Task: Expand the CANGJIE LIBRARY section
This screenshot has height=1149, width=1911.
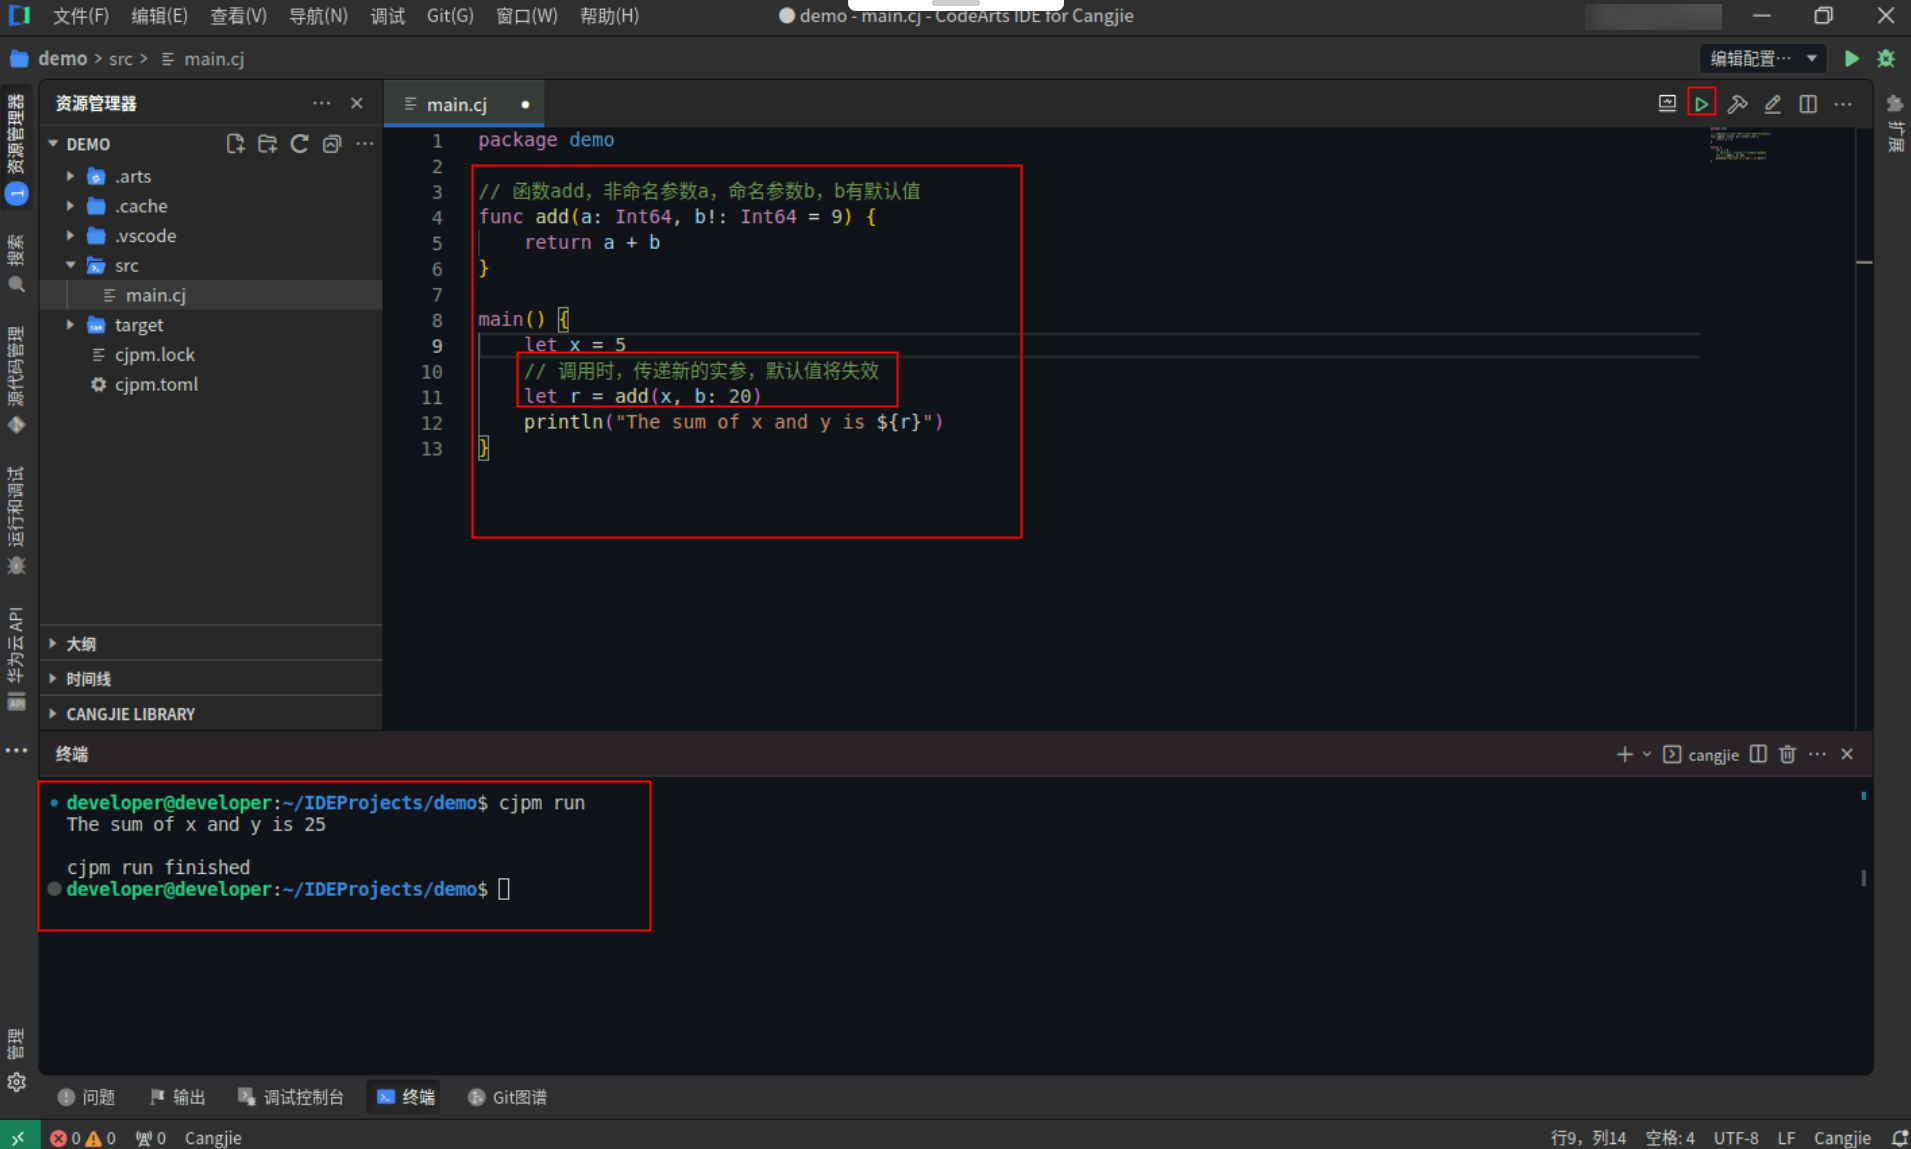Action: click(210, 714)
